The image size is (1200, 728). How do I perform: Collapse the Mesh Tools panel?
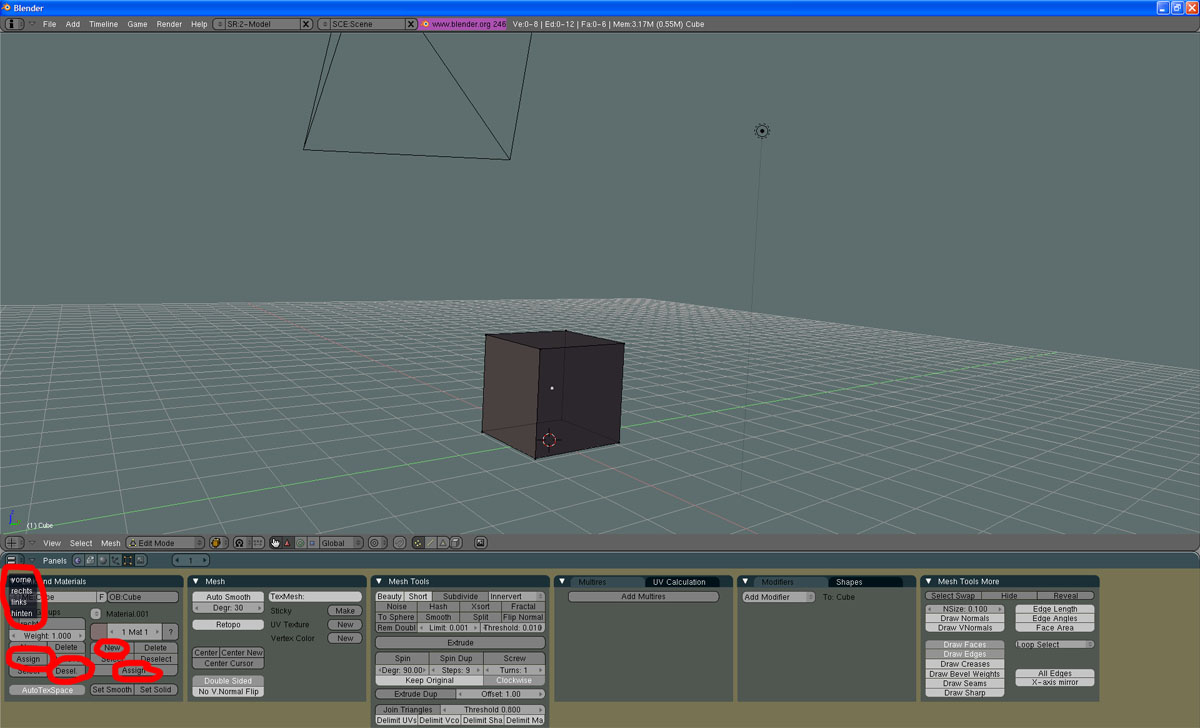(379, 581)
